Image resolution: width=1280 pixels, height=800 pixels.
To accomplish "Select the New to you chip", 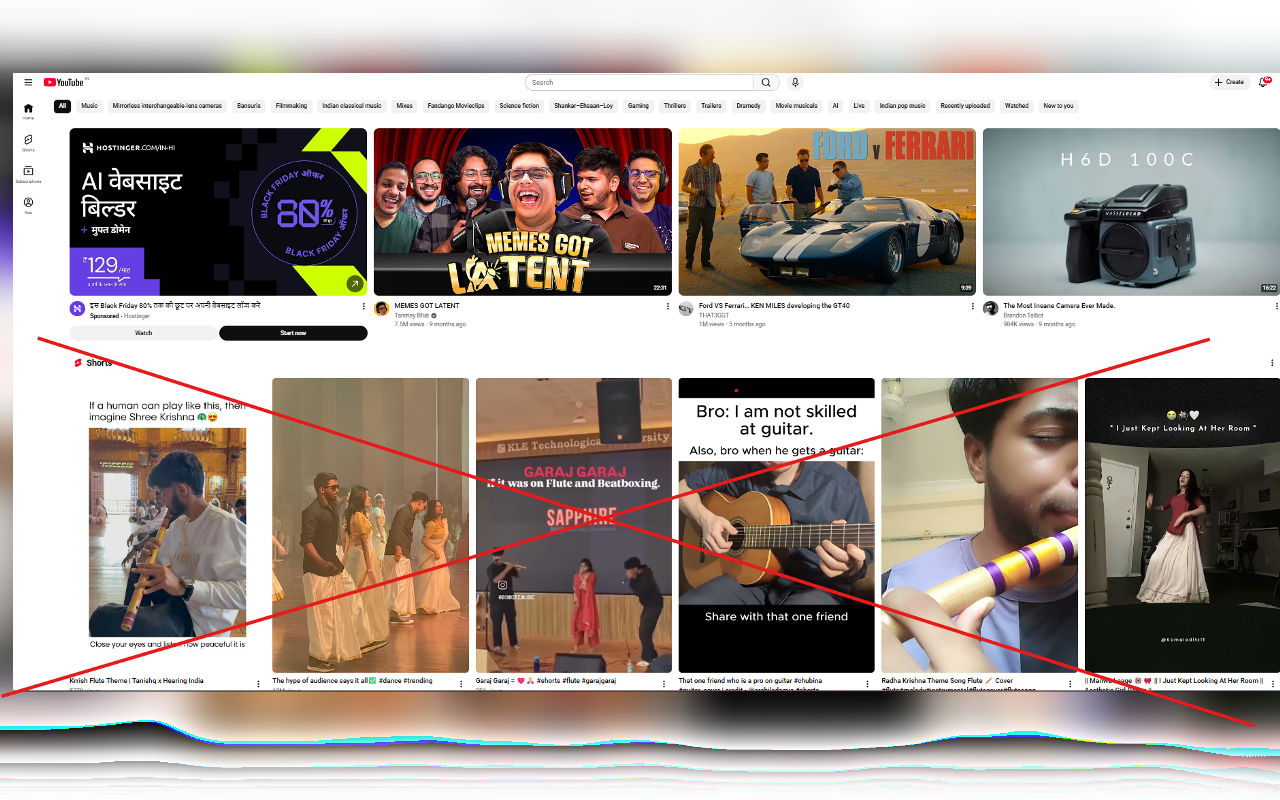I will tap(1058, 106).
